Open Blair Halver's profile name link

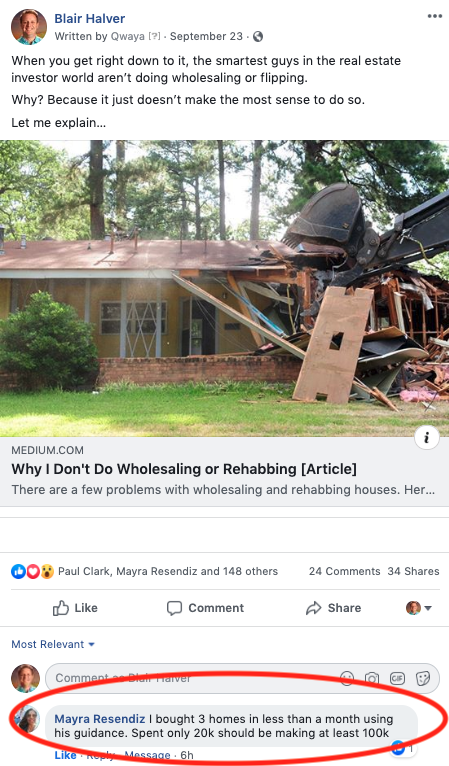[x=89, y=19]
